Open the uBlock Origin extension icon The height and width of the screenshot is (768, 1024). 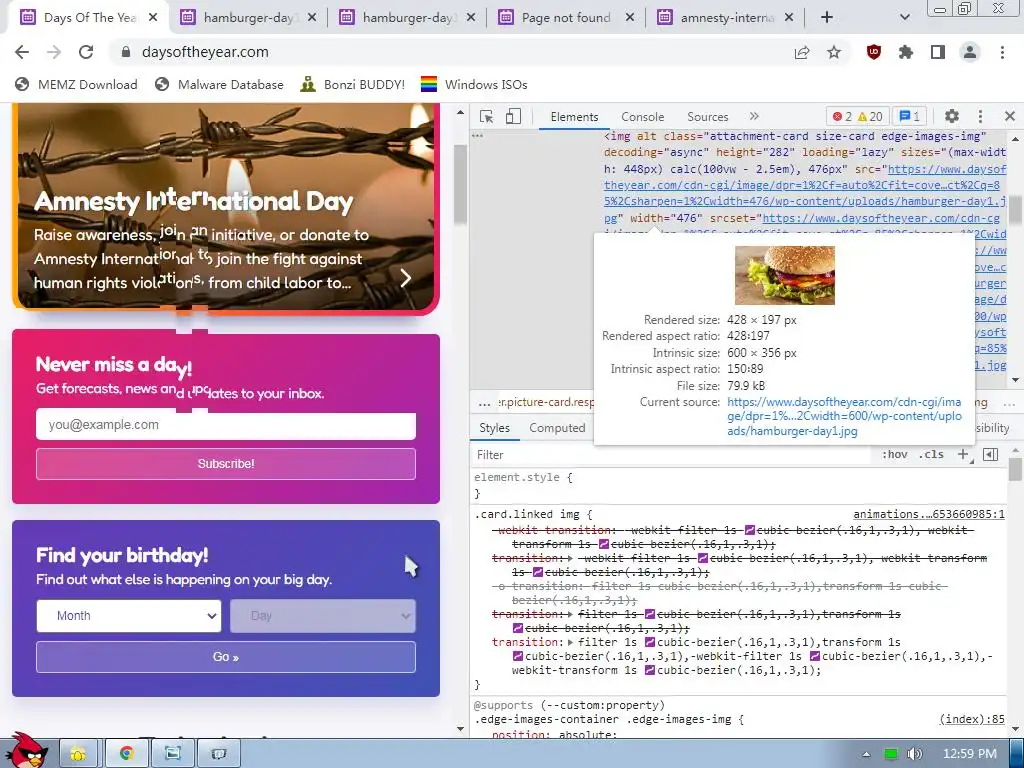point(874,52)
